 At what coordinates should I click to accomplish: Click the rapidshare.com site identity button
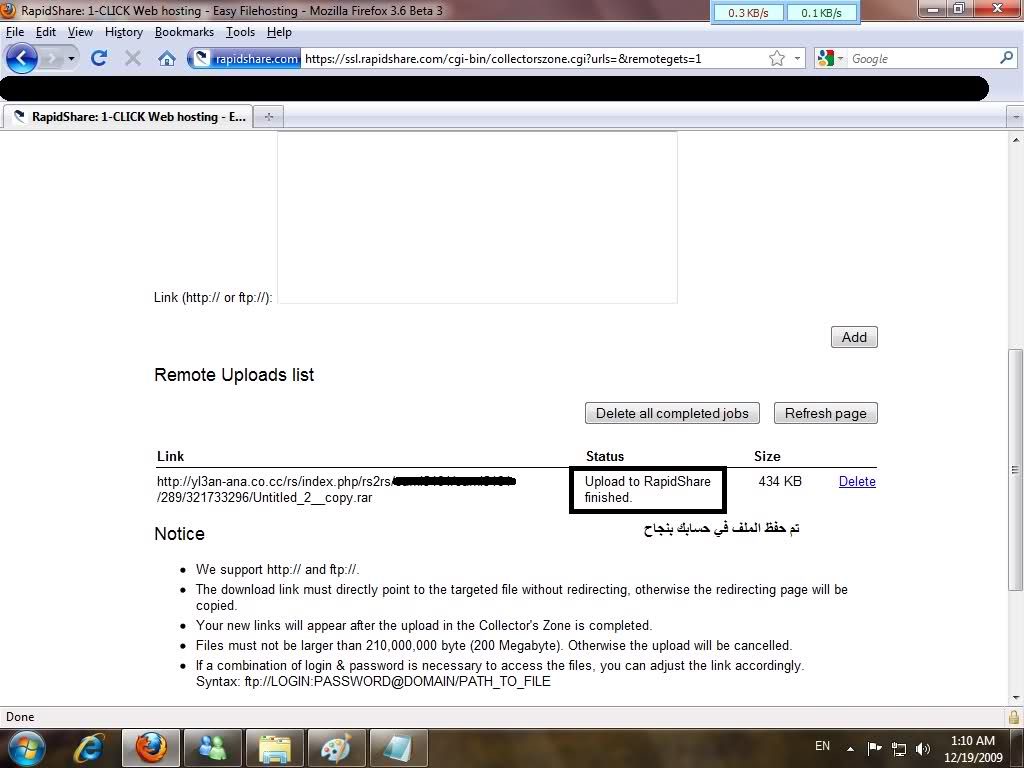tap(245, 59)
